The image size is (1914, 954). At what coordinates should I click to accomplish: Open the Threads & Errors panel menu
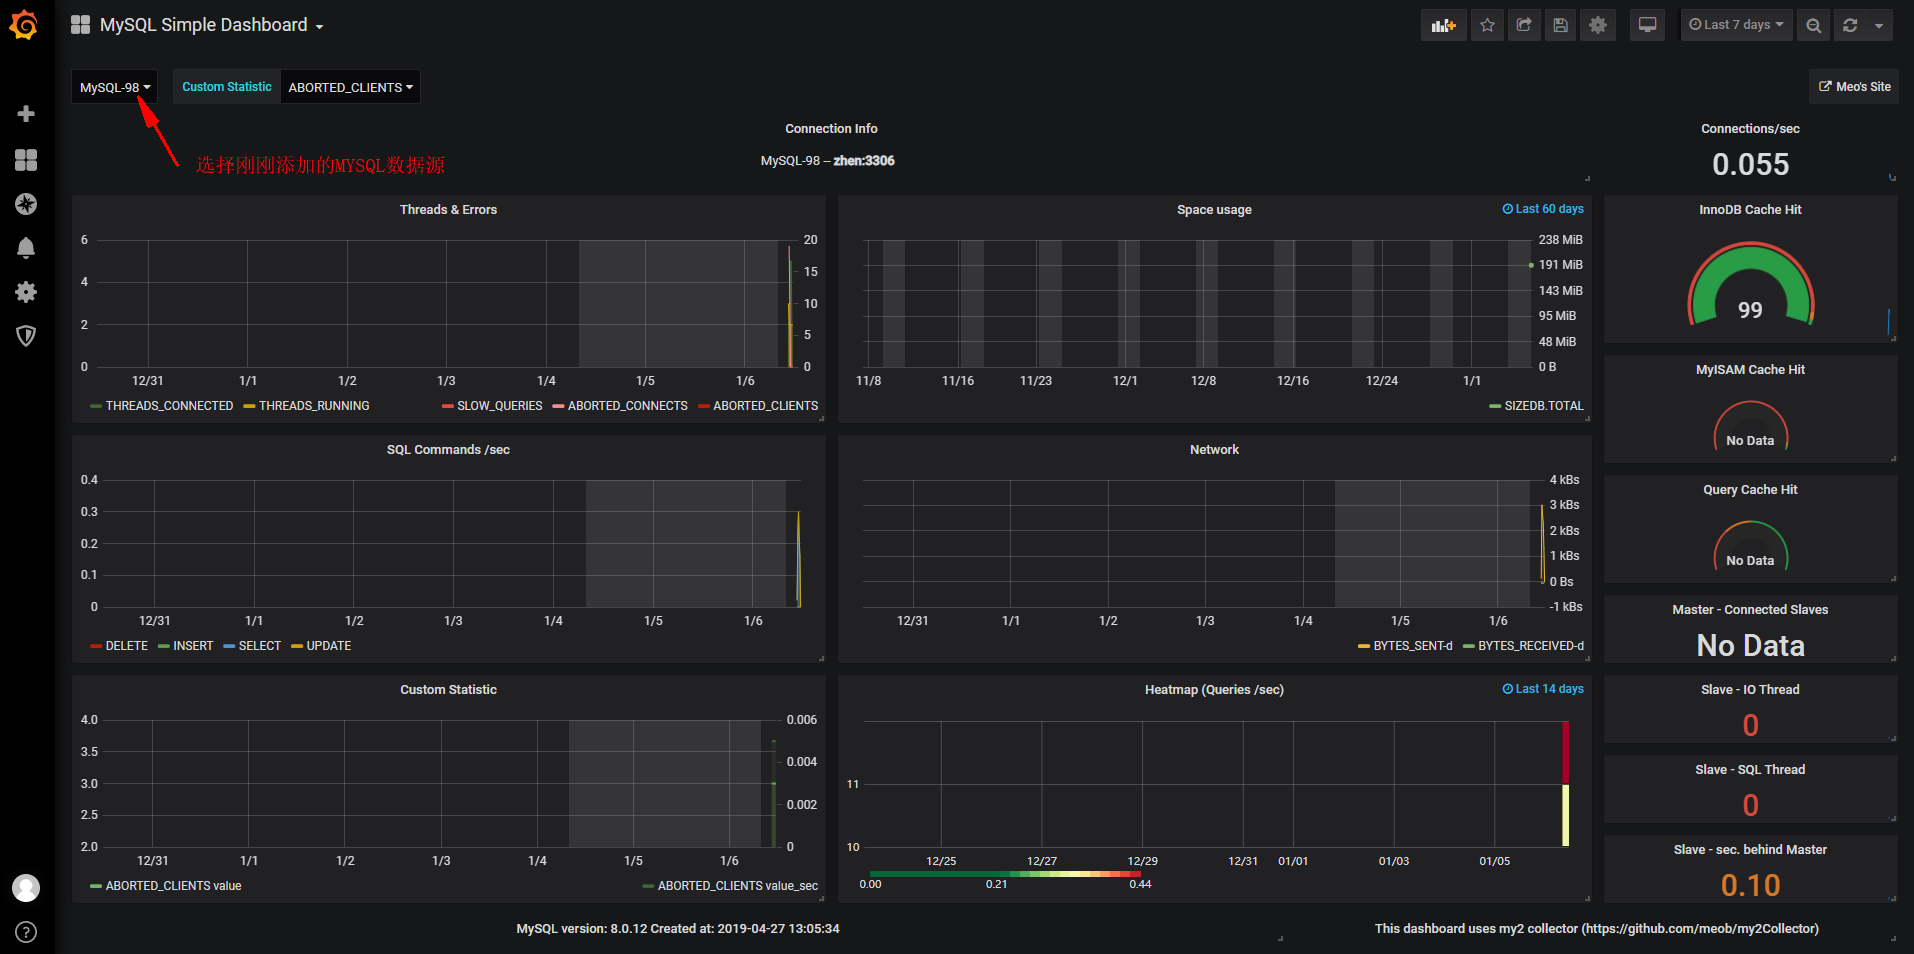448,210
